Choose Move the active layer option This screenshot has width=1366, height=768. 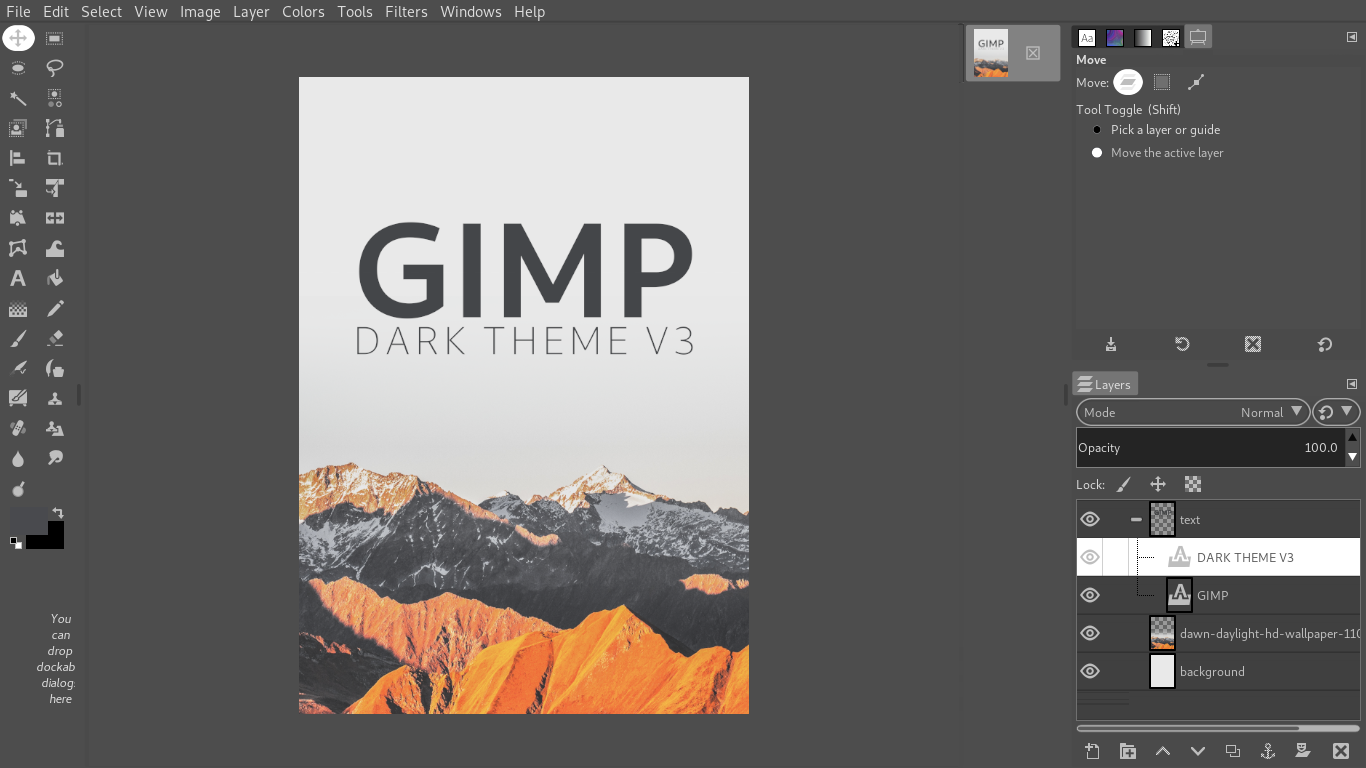tap(1159, 153)
